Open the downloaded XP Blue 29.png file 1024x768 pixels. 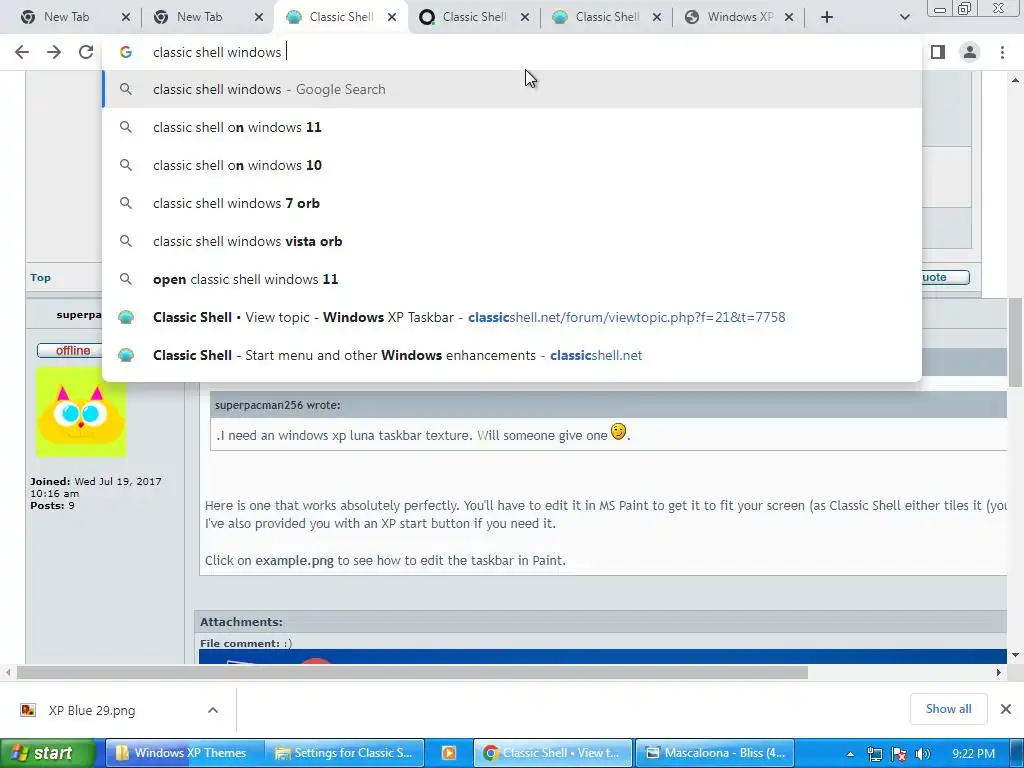(92, 711)
